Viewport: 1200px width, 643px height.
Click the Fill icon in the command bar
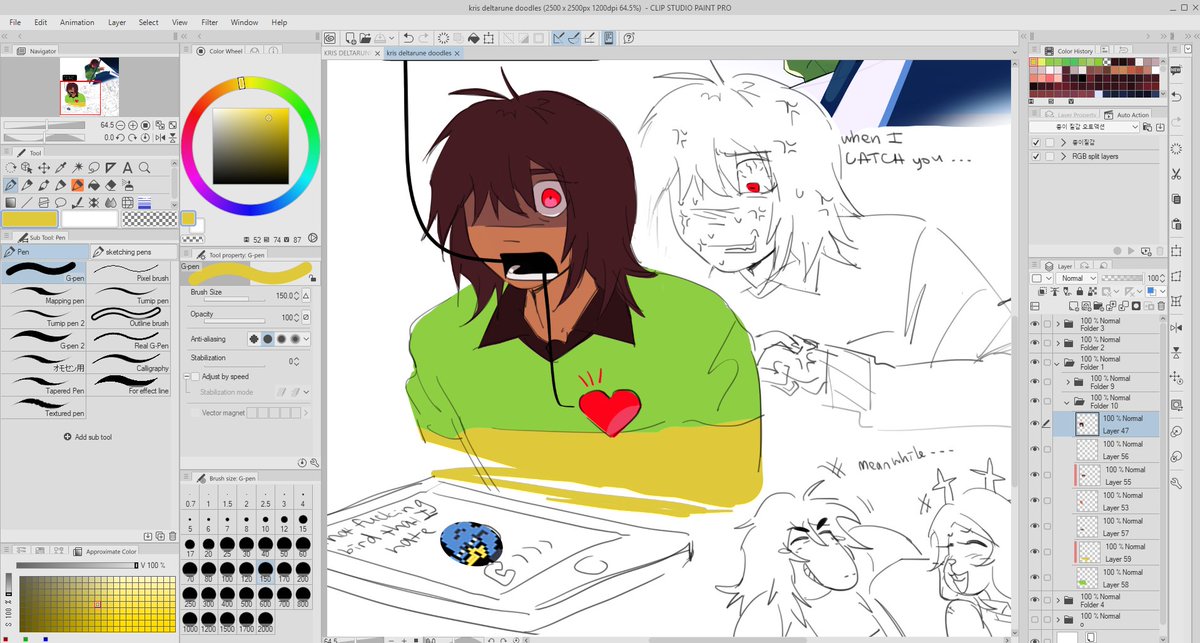[474, 38]
